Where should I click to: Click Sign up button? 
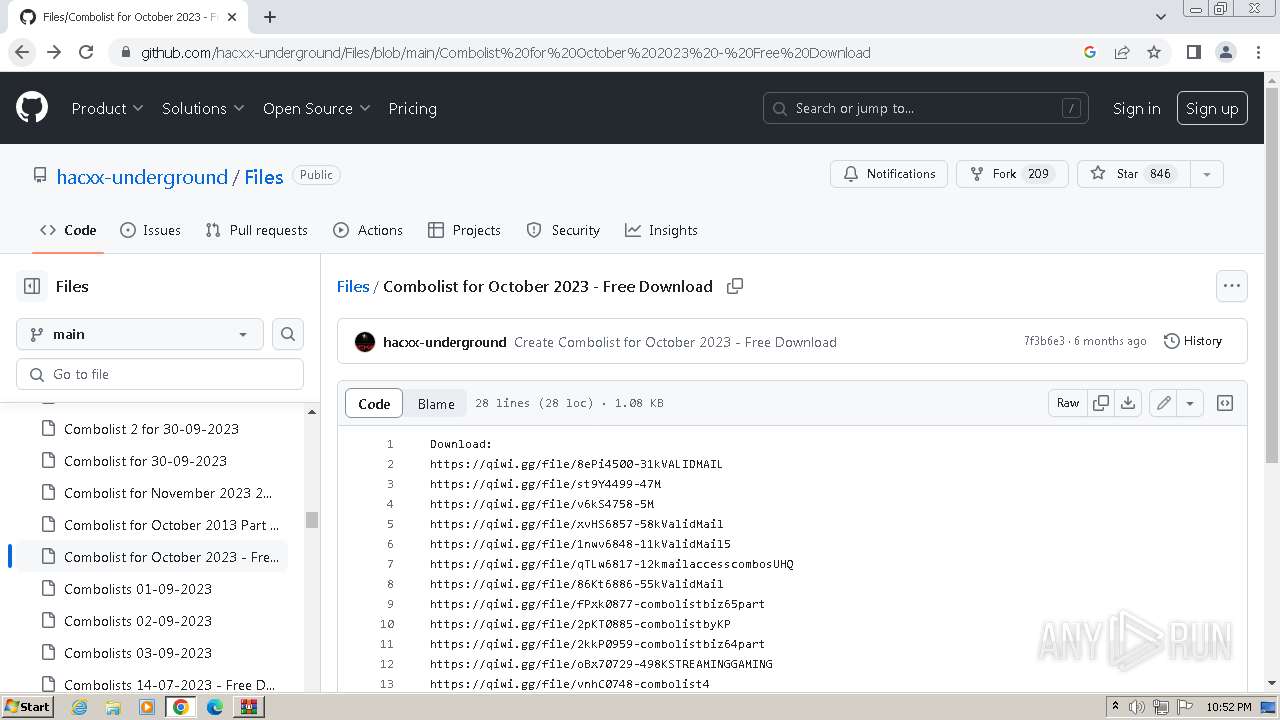pos(1212,108)
